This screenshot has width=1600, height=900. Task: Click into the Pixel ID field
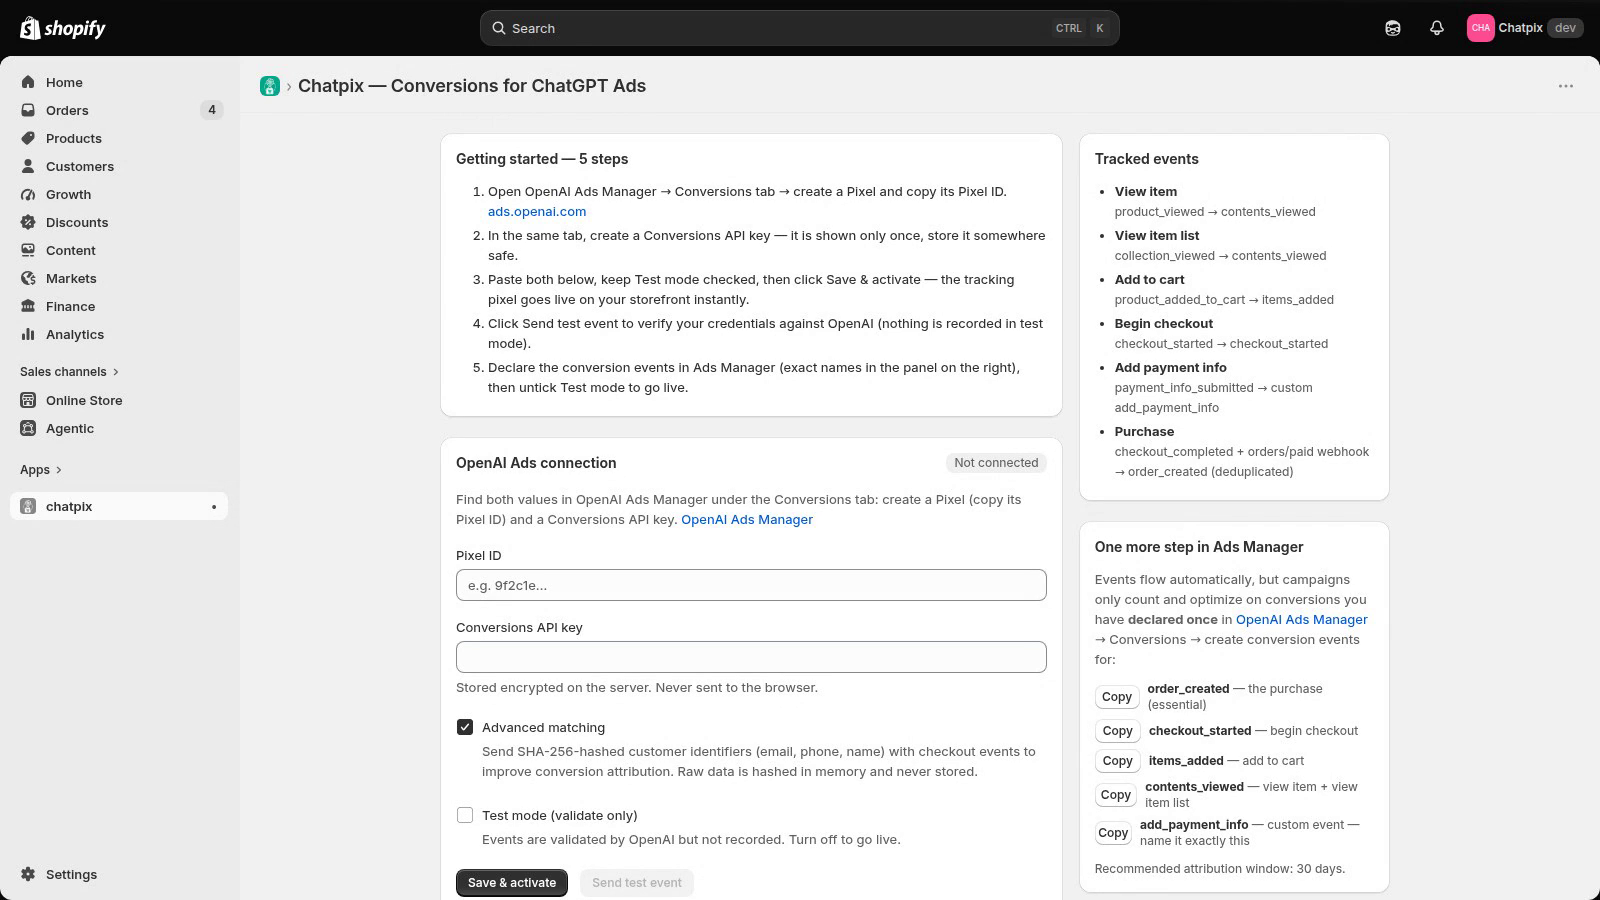751,585
